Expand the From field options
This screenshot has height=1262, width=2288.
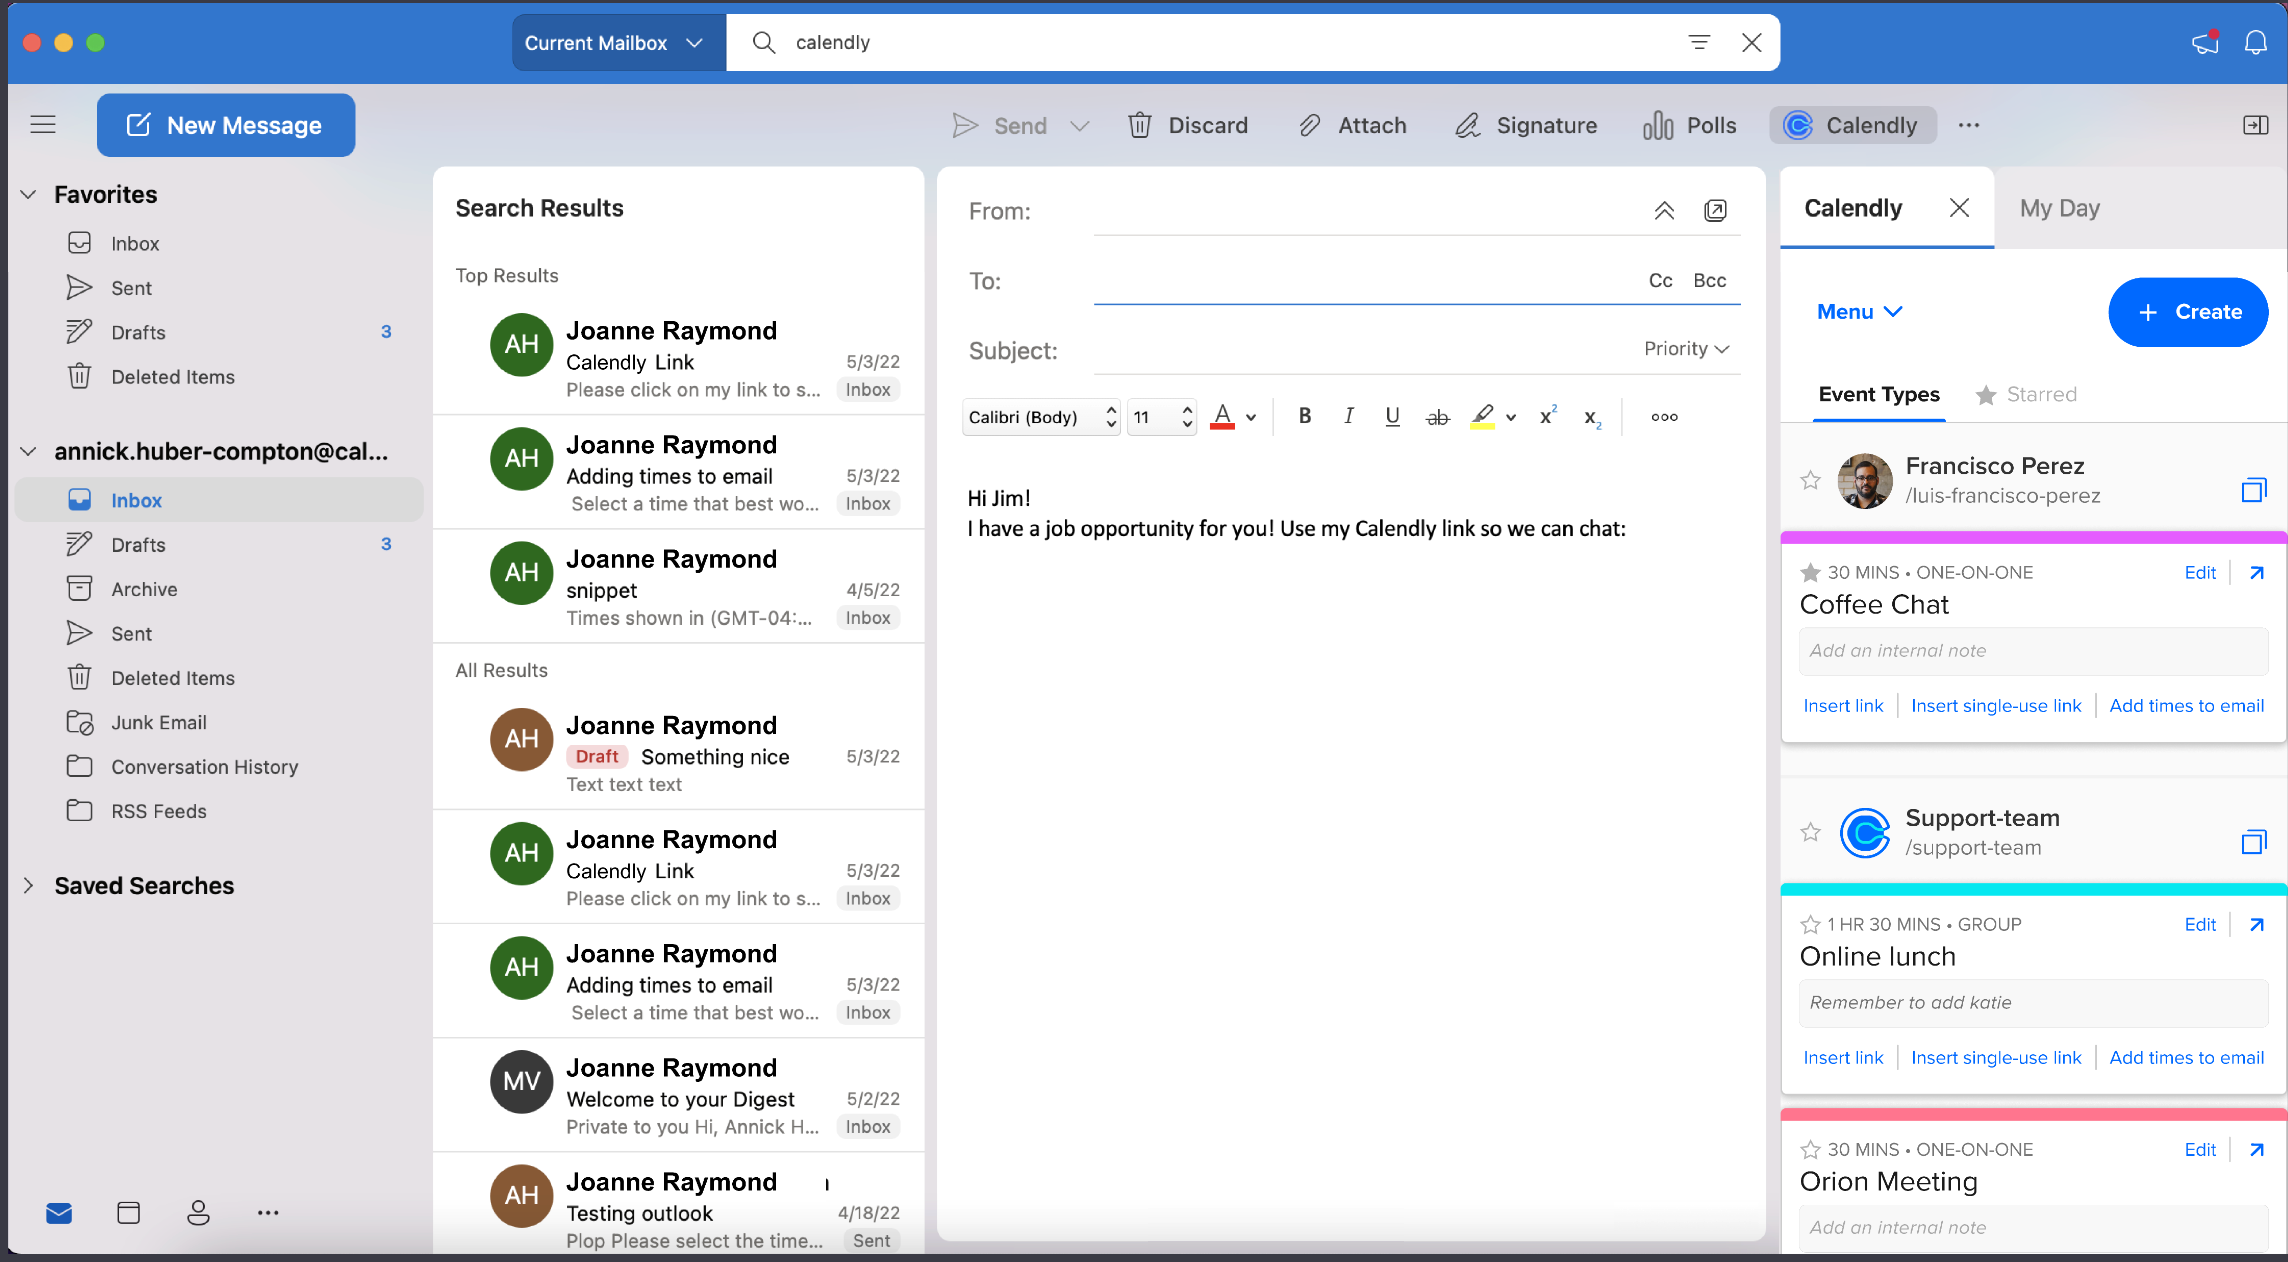[1665, 210]
